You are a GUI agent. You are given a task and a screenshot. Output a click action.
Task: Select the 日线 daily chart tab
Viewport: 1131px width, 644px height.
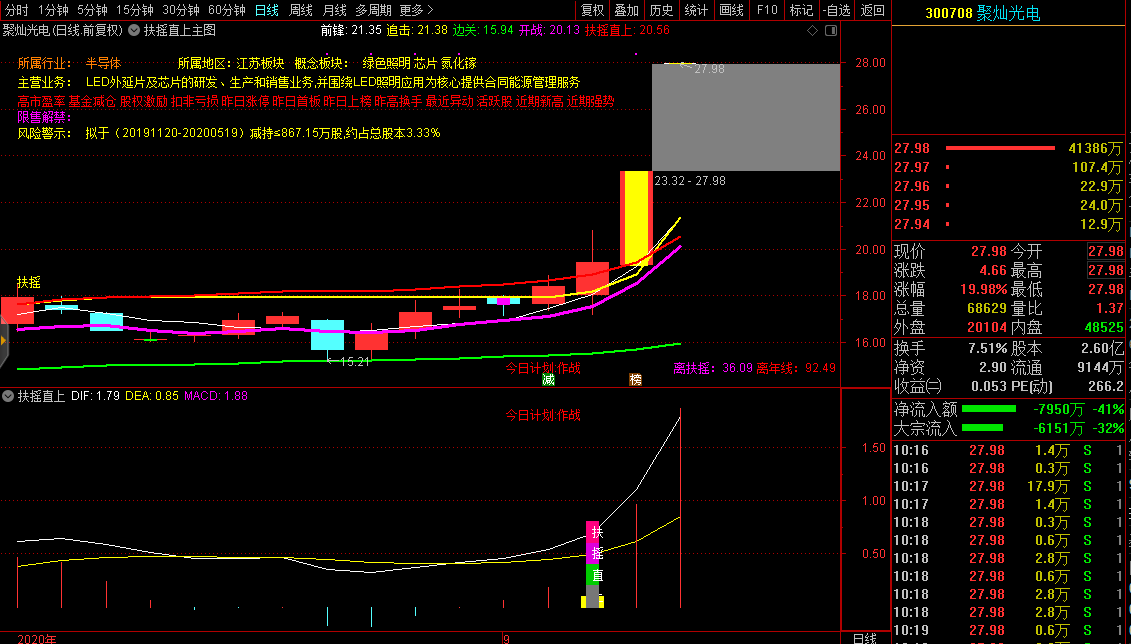[266, 10]
